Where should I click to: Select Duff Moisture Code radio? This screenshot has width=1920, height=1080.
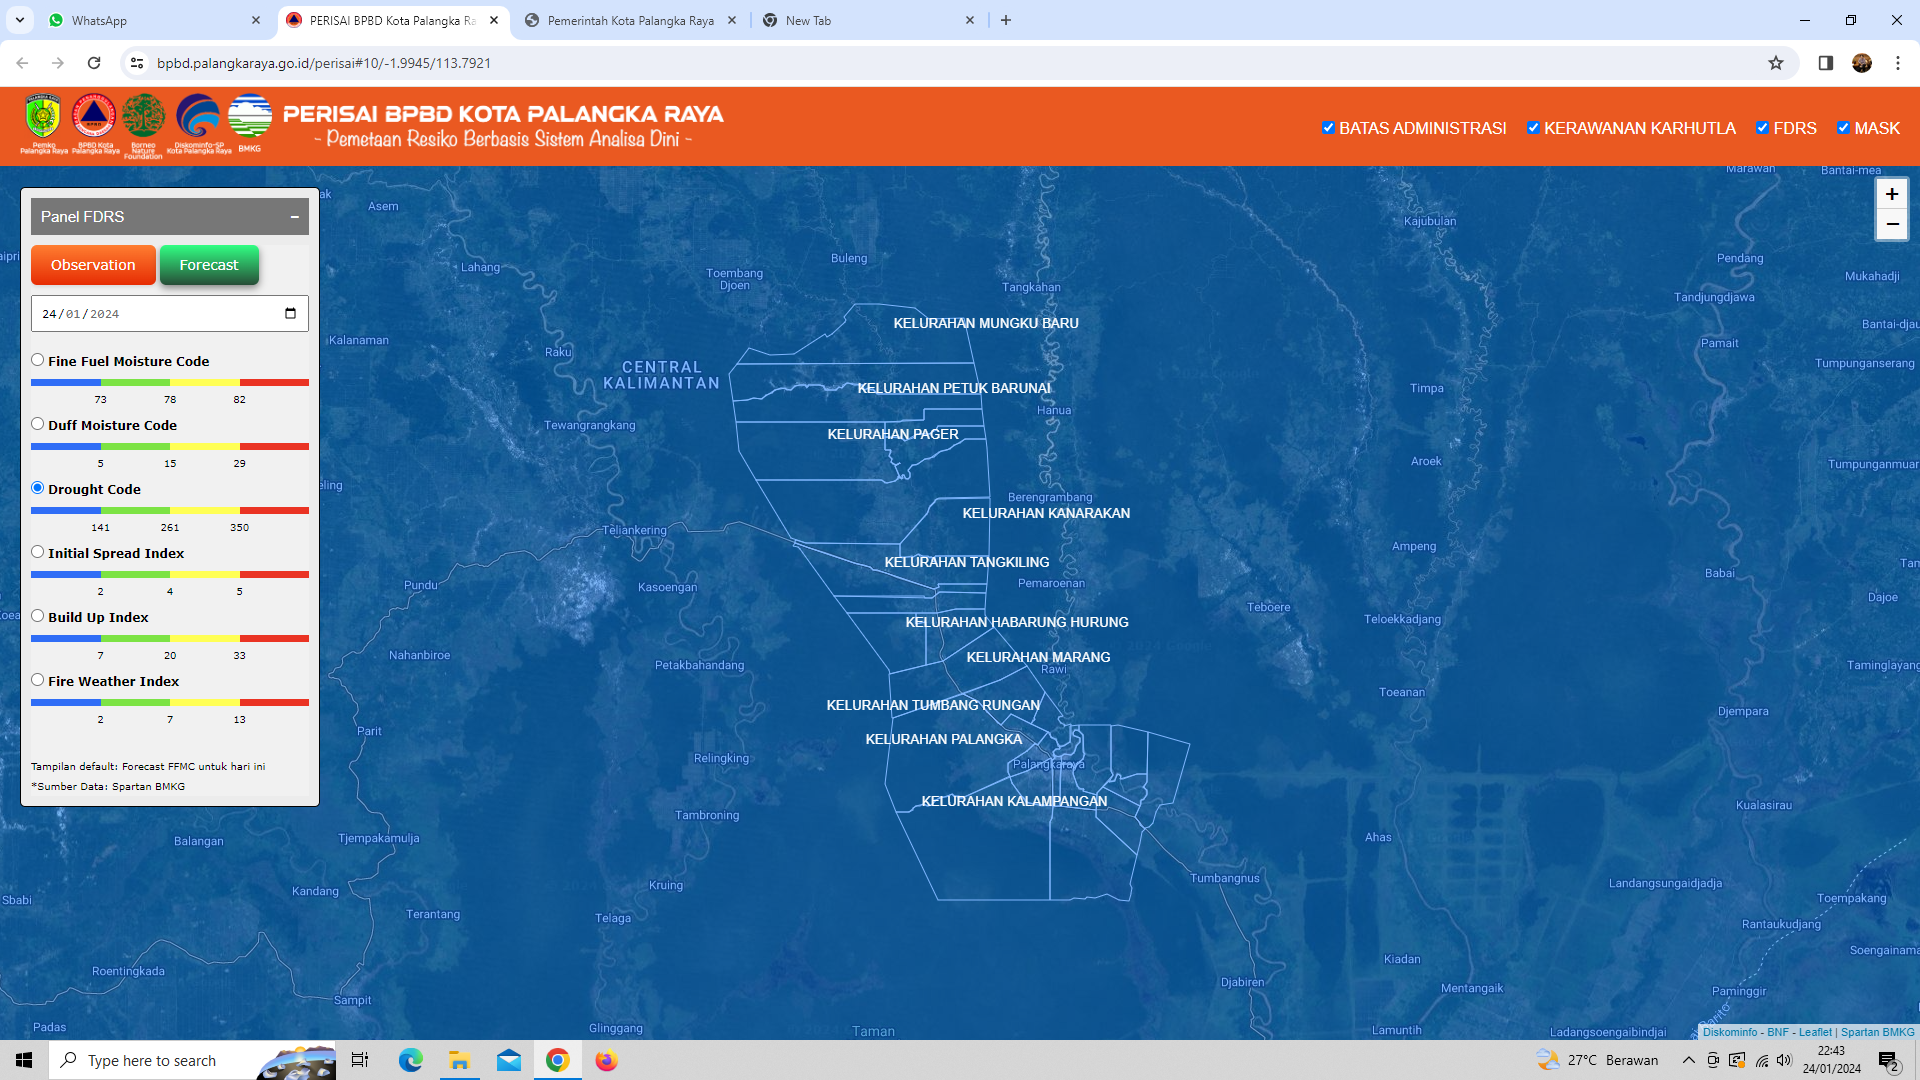click(38, 424)
